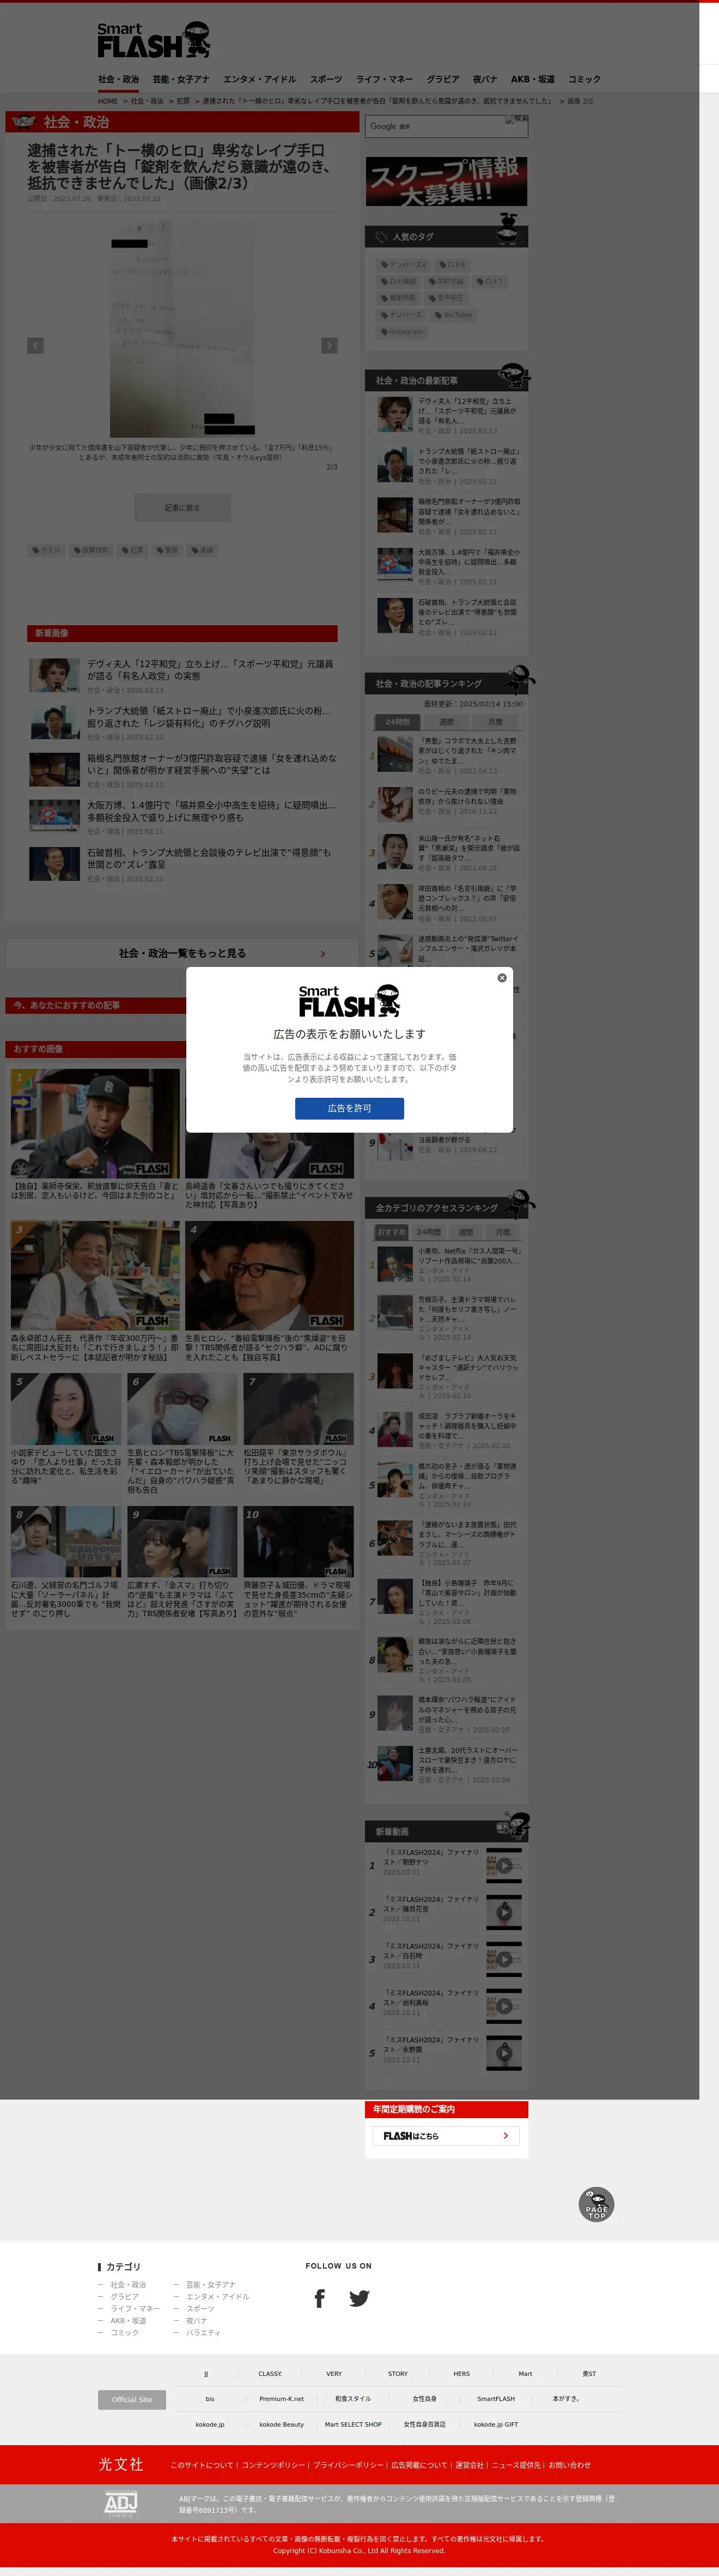
Task: Select the ロト7 popular tag
Action: tap(491, 282)
